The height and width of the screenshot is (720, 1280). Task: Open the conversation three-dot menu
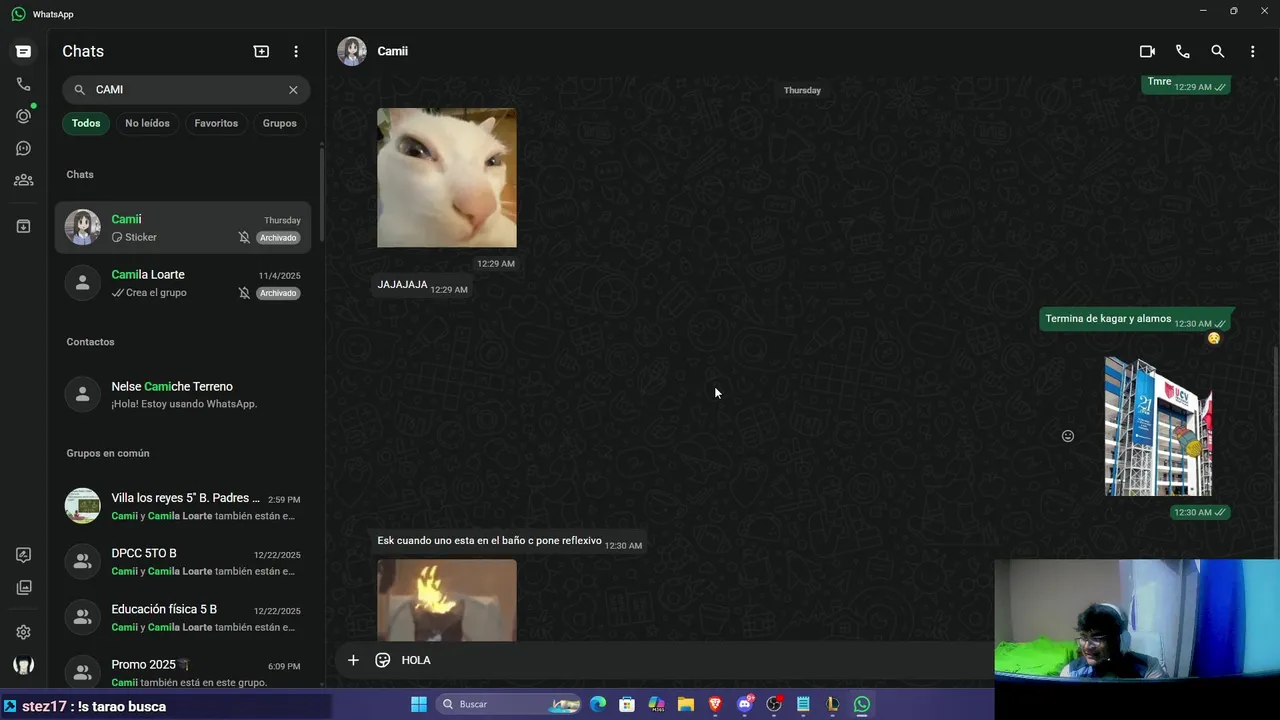(1253, 51)
